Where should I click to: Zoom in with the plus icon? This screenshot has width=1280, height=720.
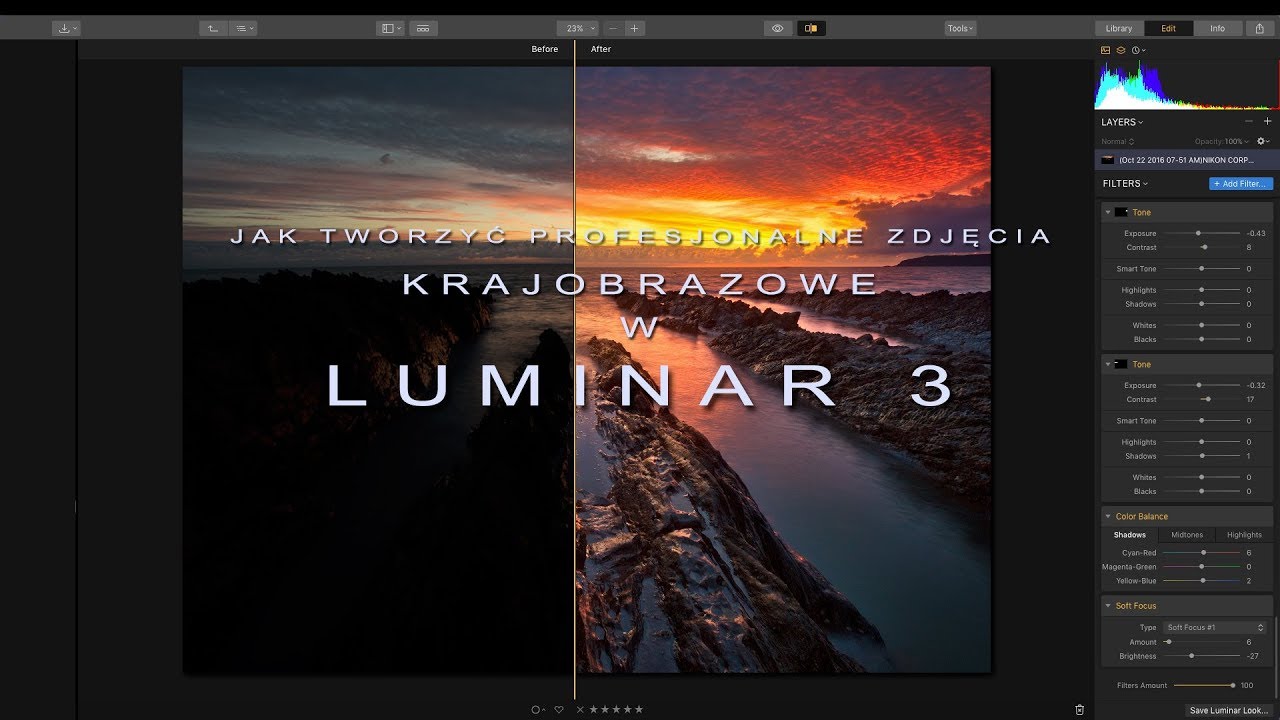coord(634,28)
